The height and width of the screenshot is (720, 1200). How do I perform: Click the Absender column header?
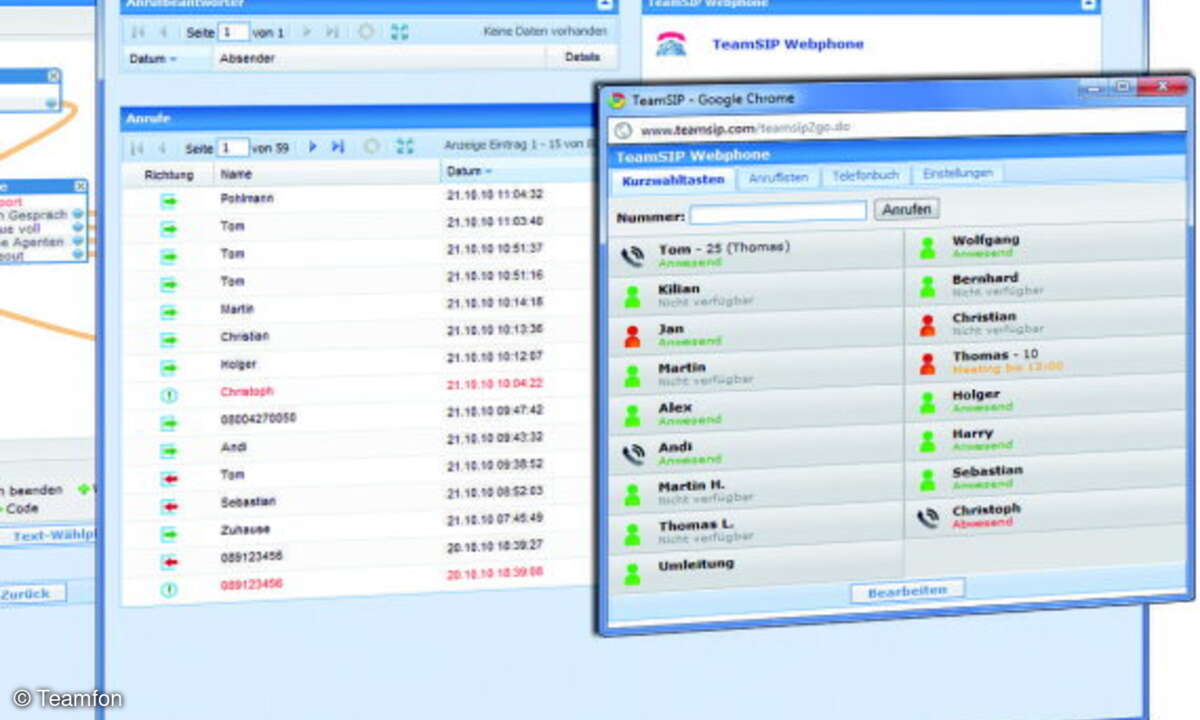click(380, 58)
